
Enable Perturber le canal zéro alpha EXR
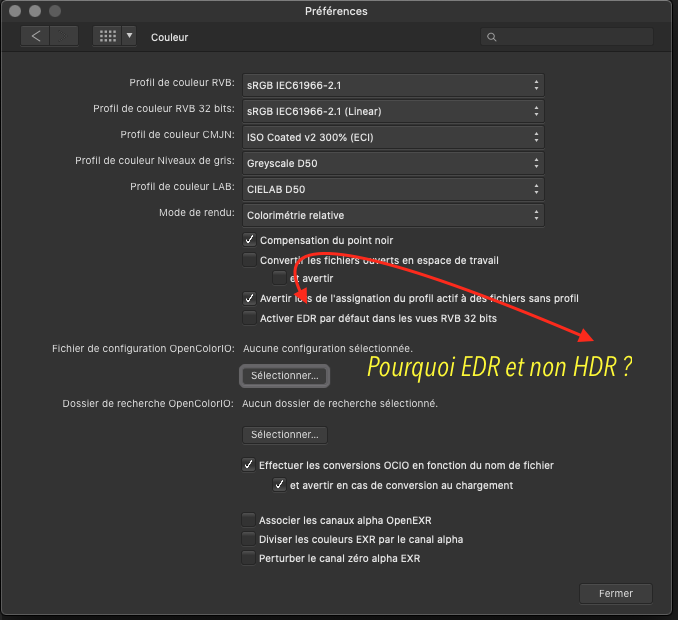249,558
